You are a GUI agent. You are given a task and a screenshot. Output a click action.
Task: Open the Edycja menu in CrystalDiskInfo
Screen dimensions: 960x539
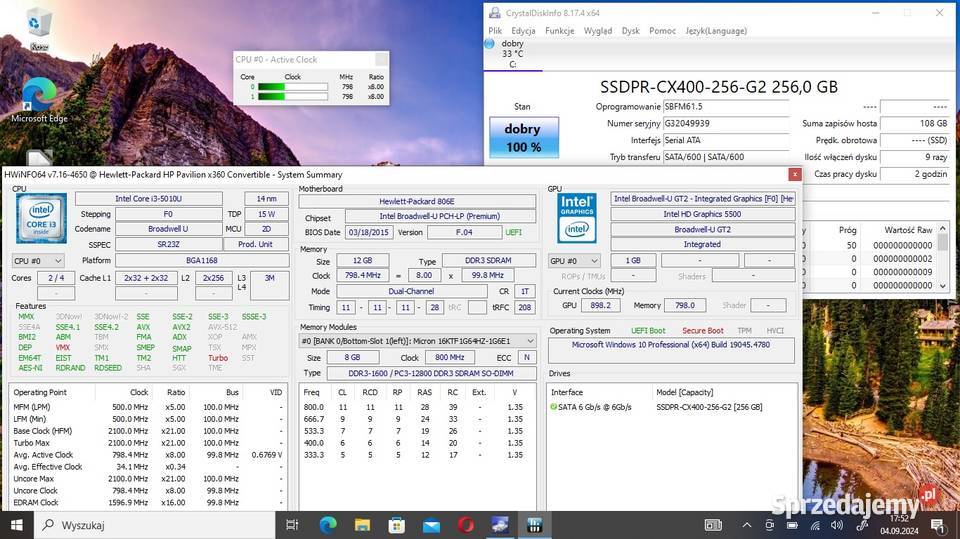(x=523, y=31)
